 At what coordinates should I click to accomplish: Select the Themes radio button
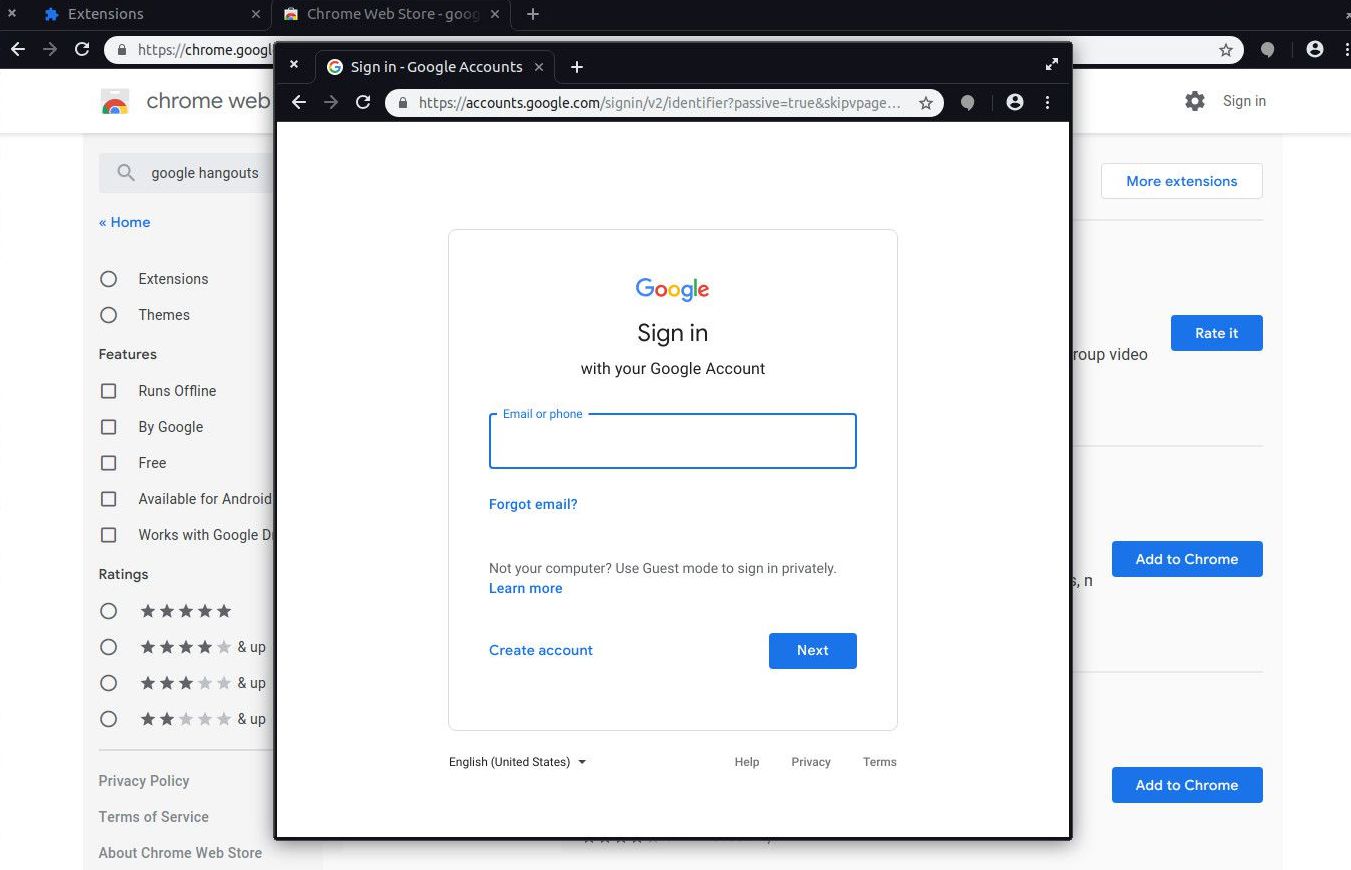coord(108,315)
